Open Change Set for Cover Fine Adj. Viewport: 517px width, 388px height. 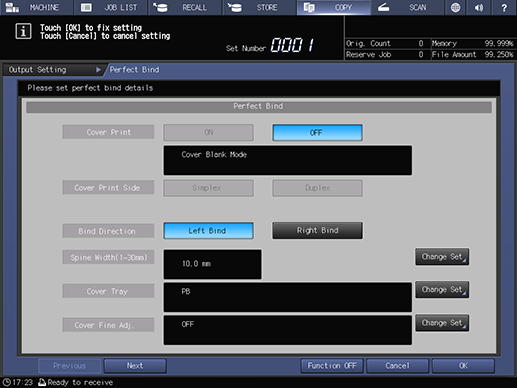tap(442, 323)
